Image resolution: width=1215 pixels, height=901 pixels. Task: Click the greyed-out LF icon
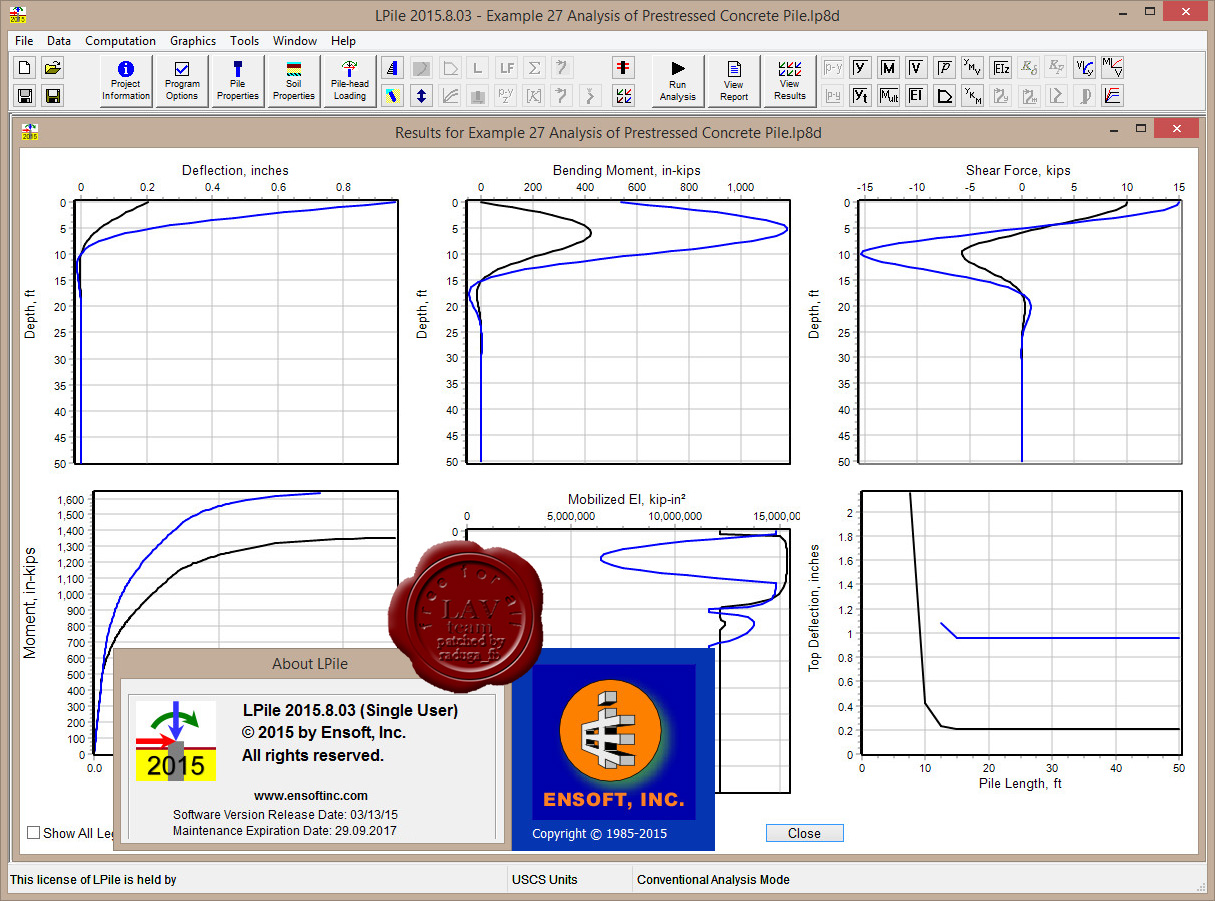[507, 68]
